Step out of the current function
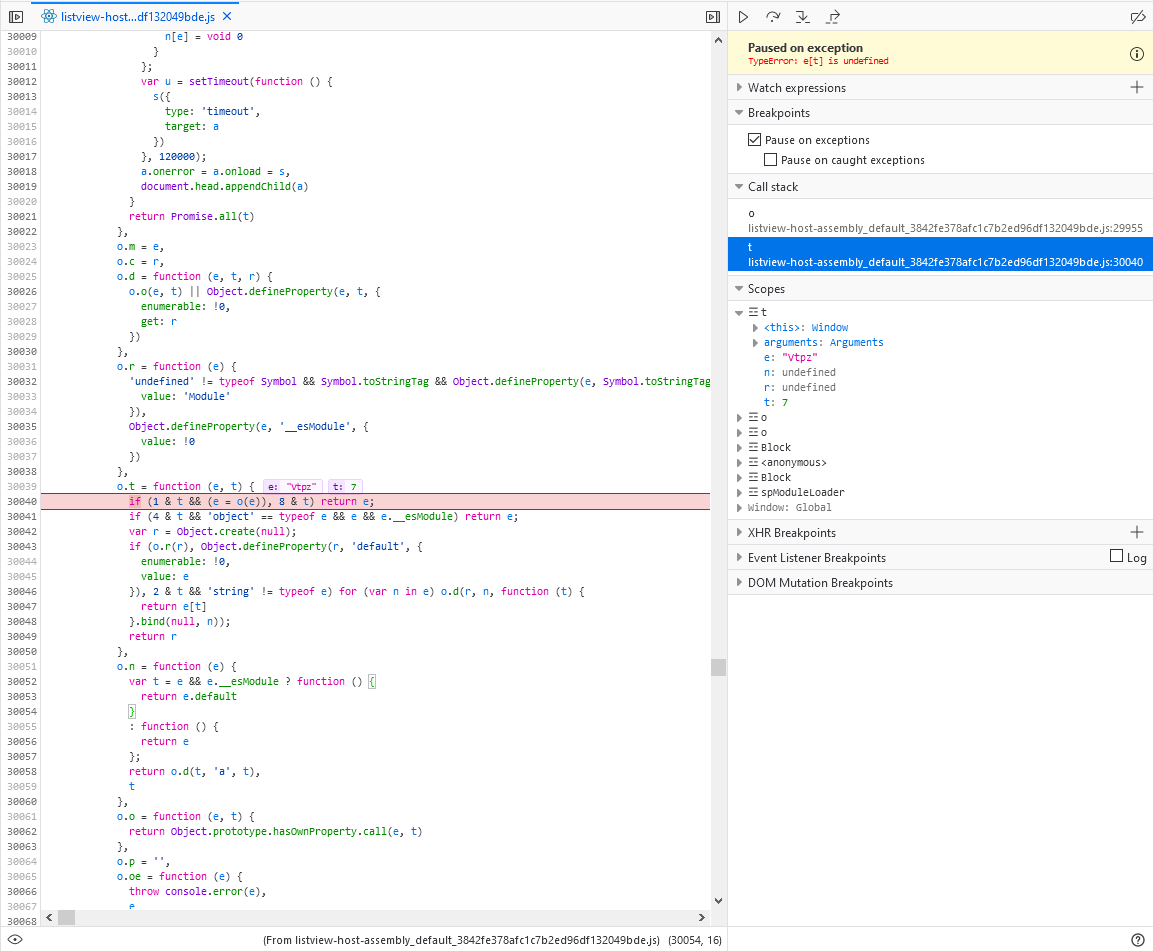 pyautogui.click(x=832, y=16)
